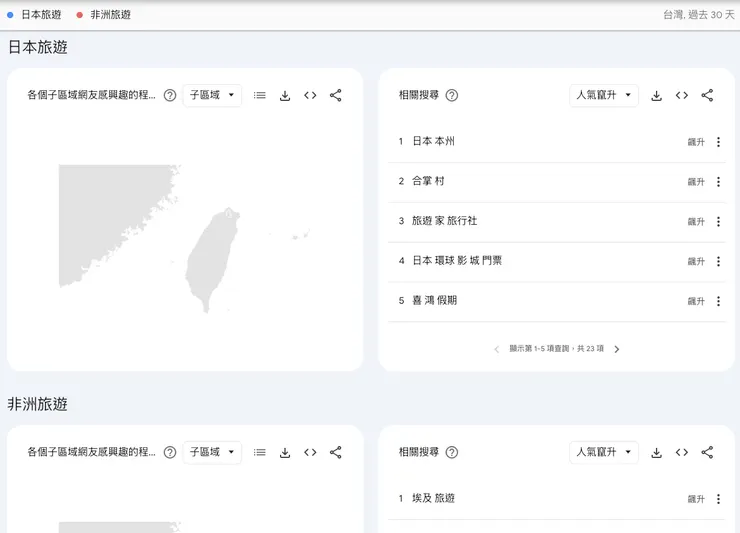This screenshot has width=740, height=533.
Task: Open 子區域 dropdown in 日本旅遊 section
Action: click(212, 95)
